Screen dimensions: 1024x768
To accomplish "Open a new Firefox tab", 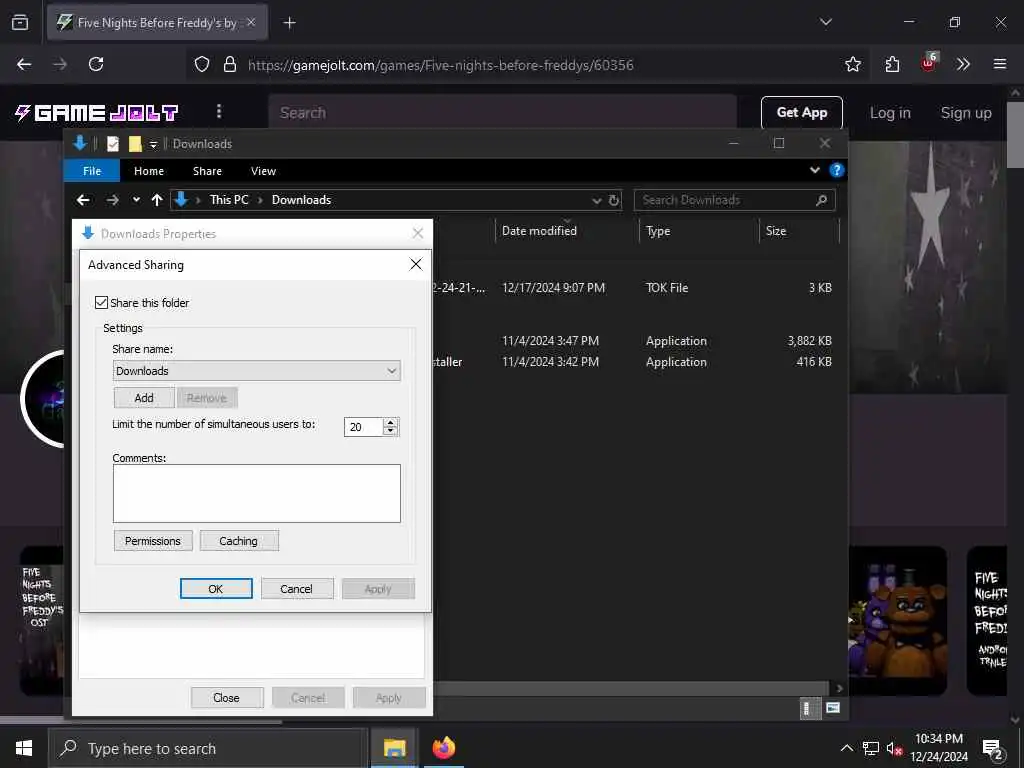I will click(x=289, y=23).
